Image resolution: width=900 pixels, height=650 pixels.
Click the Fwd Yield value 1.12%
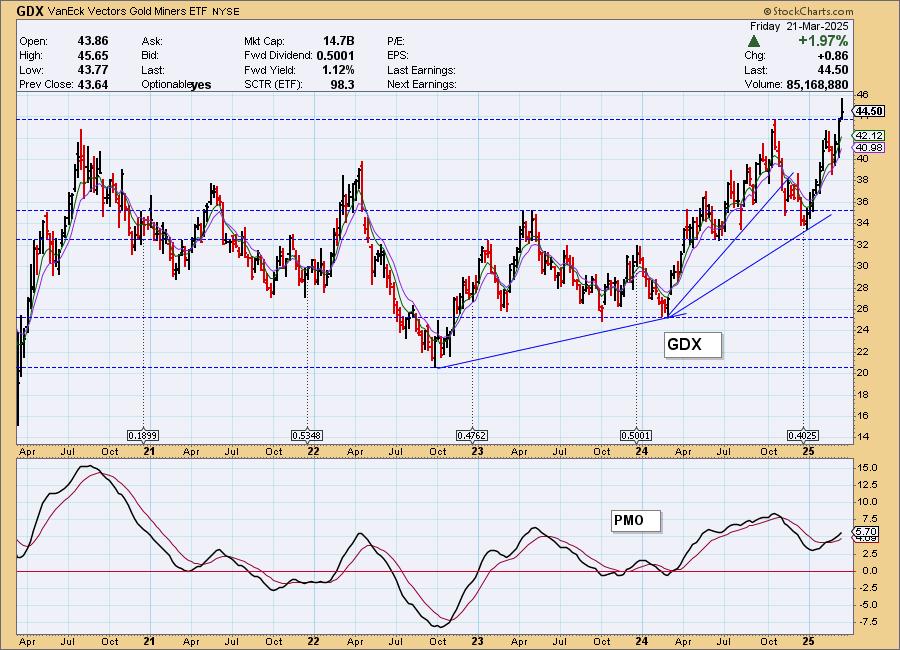tap(338, 69)
